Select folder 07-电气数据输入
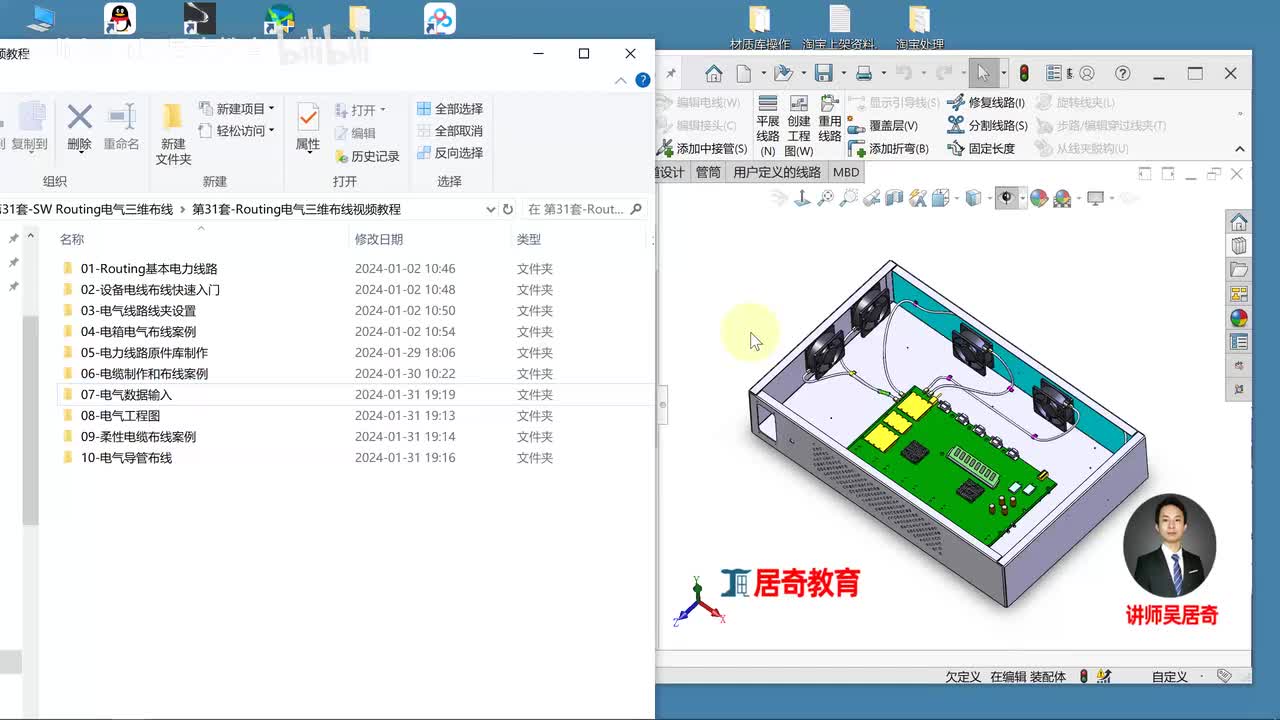This screenshot has height=720, width=1280. coord(126,394)
